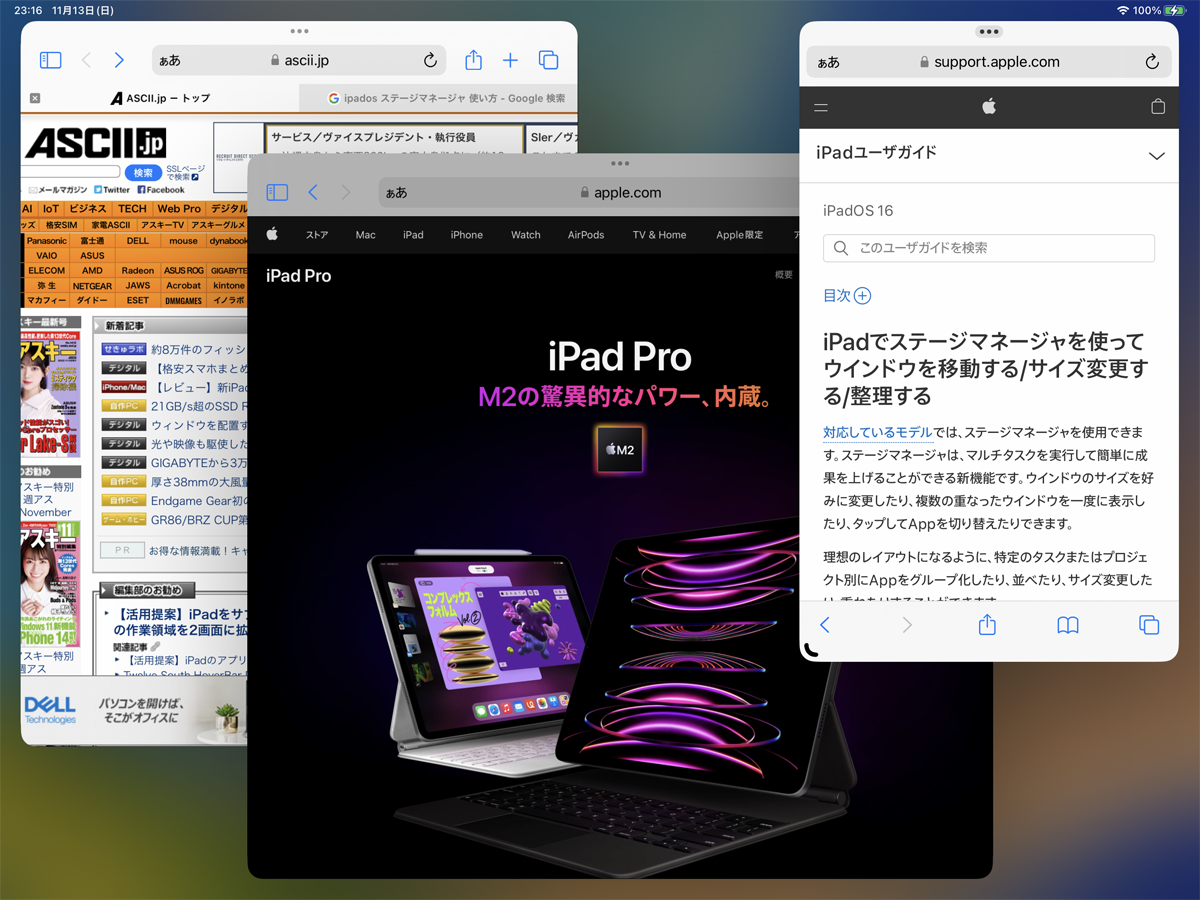Open the ELECOM brand link

(x=47, y=271)
